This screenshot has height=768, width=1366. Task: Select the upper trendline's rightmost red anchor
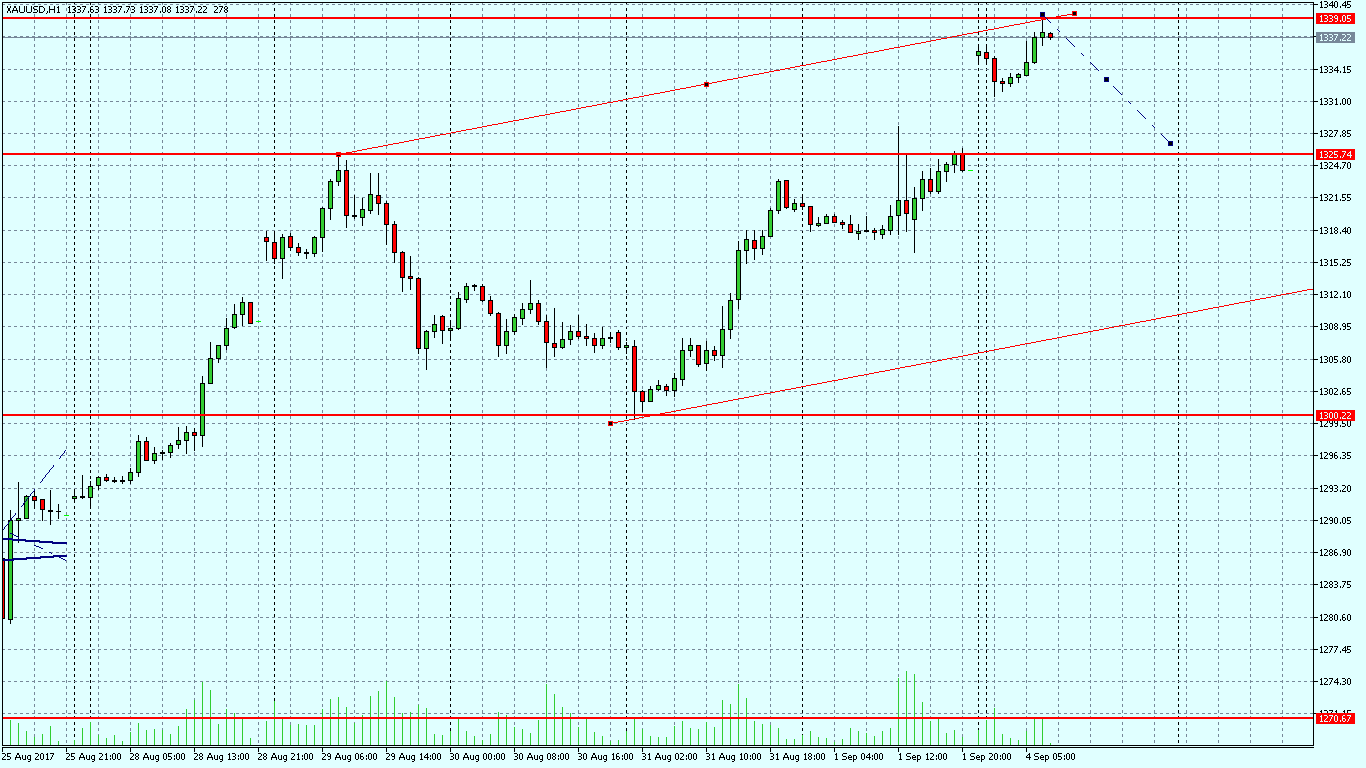point(1074,13)
